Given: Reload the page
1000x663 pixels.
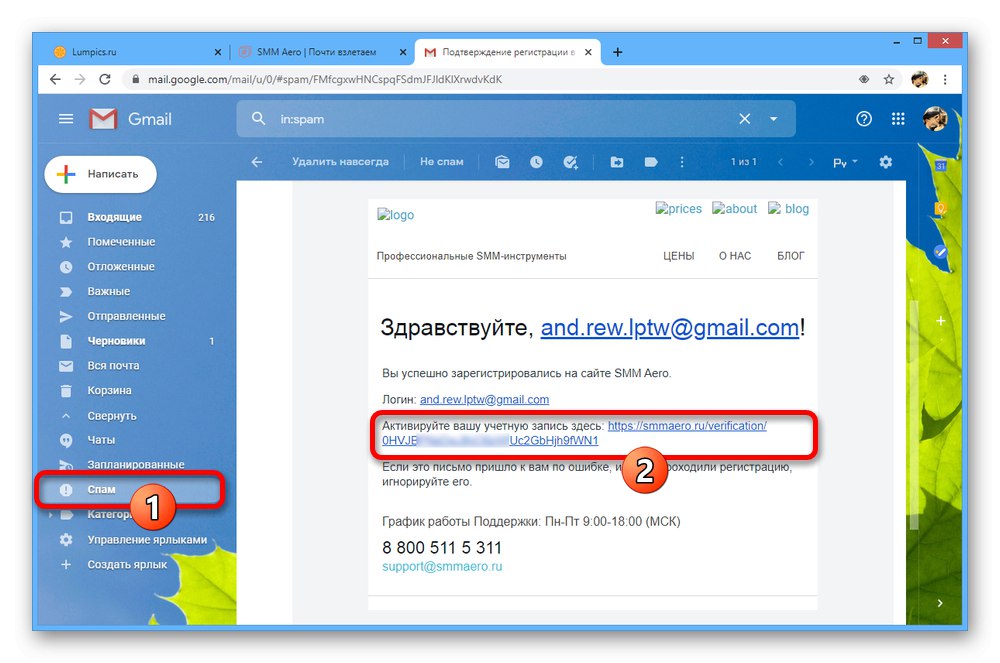Looking at the screenshot, I should (105, 79).
